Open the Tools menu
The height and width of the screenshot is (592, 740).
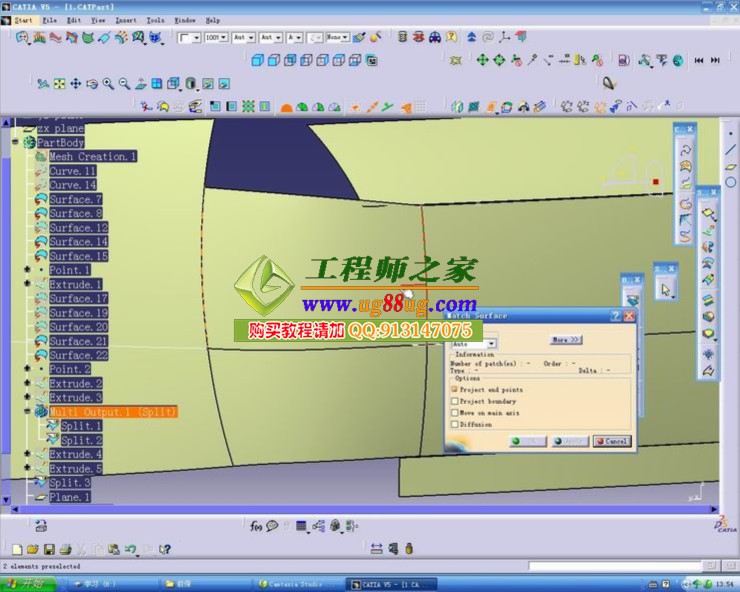tap(155, 20)
